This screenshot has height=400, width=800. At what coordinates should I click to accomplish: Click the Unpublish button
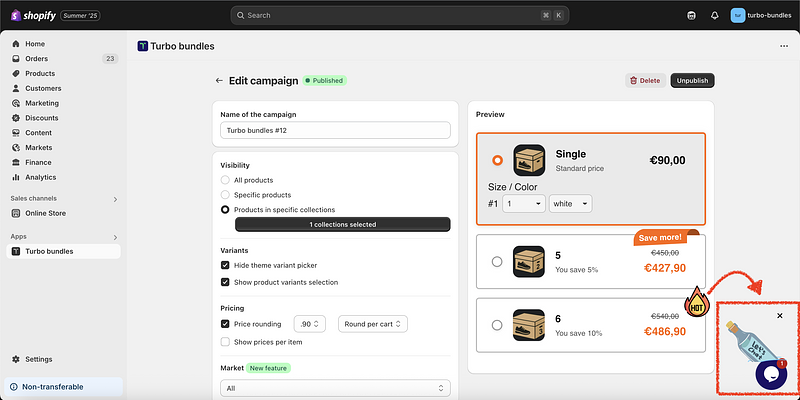point(692,81)
